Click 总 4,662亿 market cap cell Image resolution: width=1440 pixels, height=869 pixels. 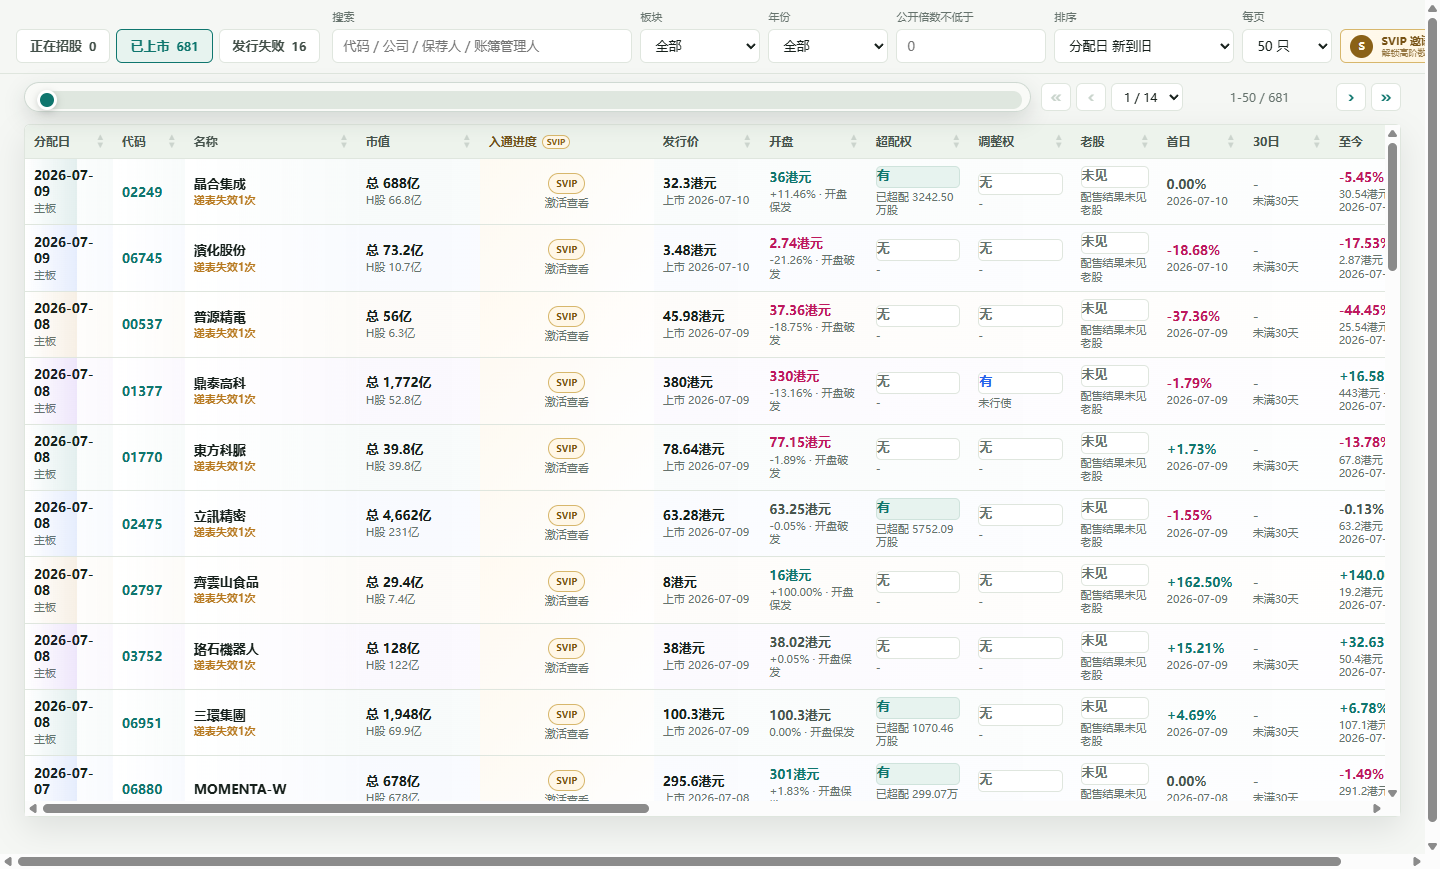pos(399,515)
